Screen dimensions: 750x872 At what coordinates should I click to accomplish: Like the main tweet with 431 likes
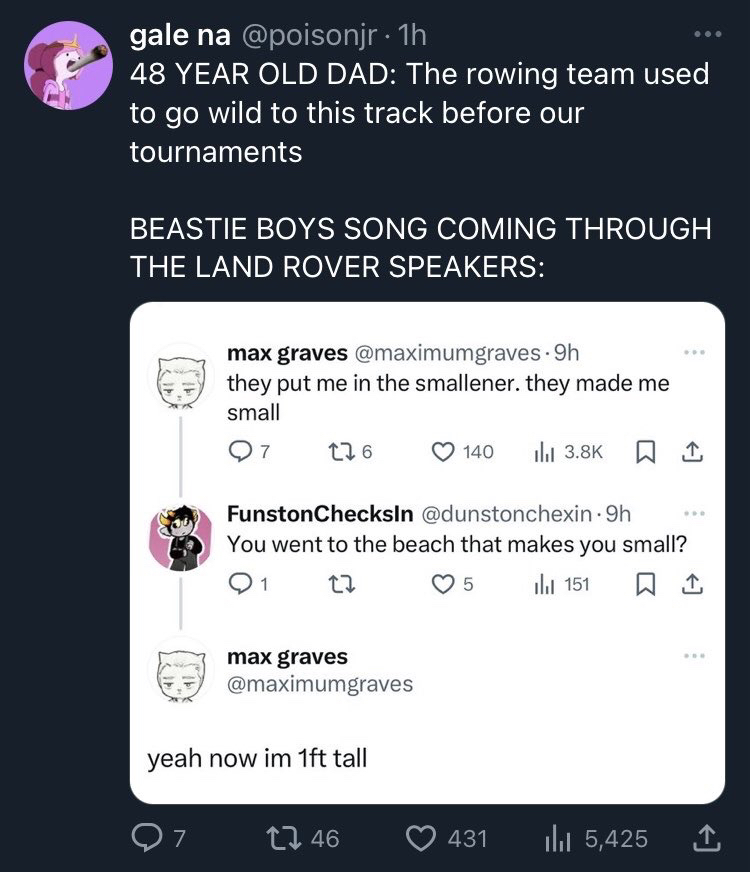pyautogui.click(x=418, y=837)
